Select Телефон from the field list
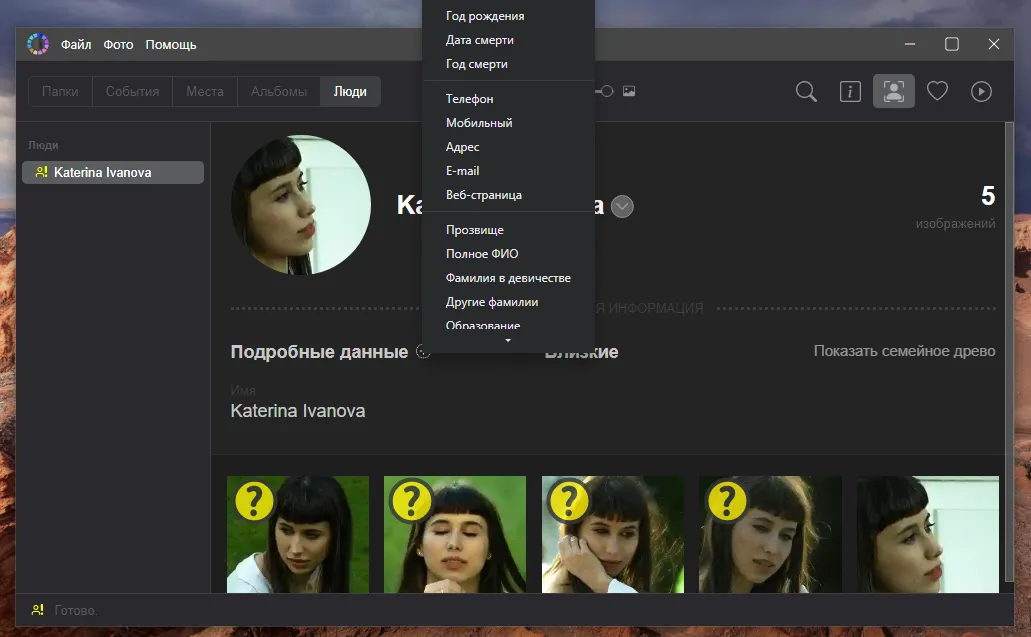This screenshot has height=637, width=1031. (x=470, y=98)
